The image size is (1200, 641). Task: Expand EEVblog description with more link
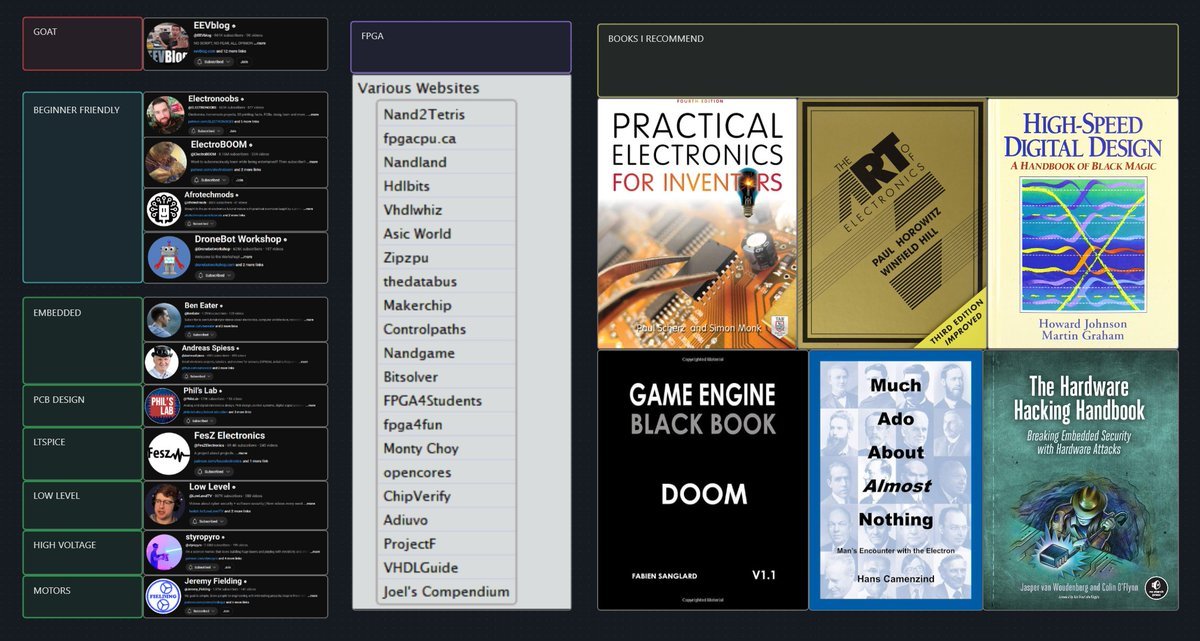coord(260,43)
